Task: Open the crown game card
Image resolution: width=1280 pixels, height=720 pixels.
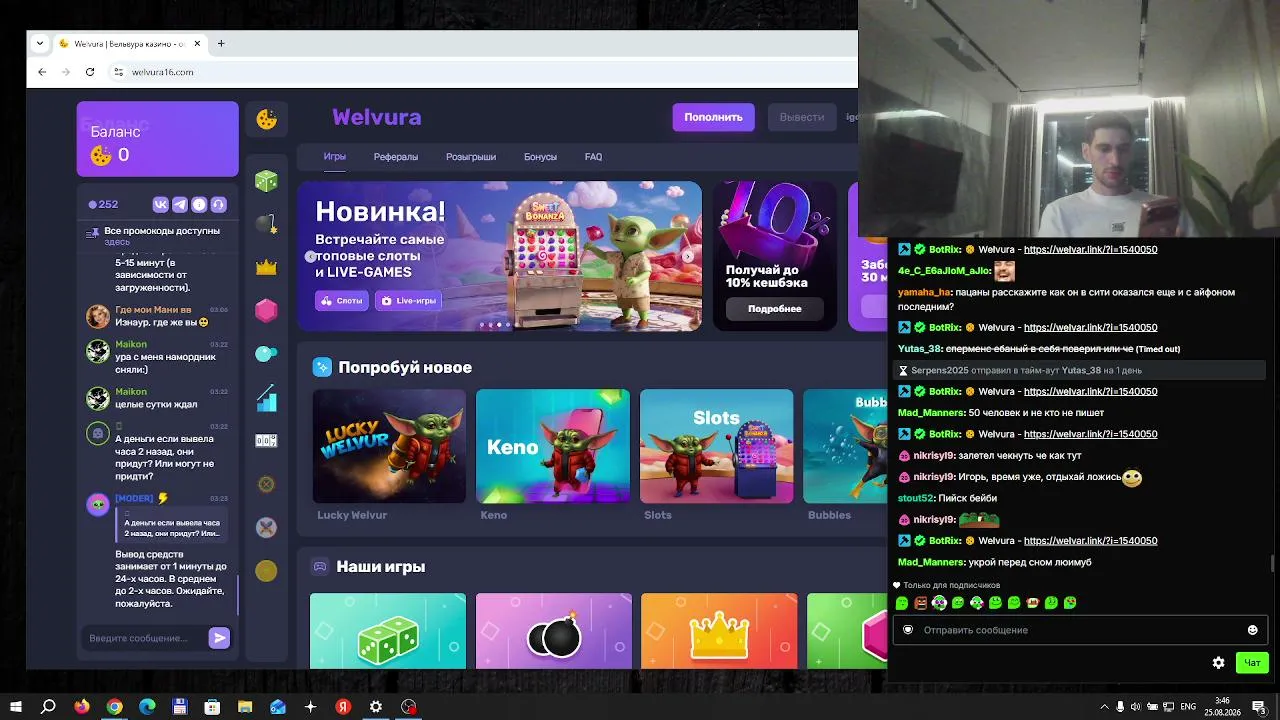Action: pyautogui.click(x=719, y=631)
